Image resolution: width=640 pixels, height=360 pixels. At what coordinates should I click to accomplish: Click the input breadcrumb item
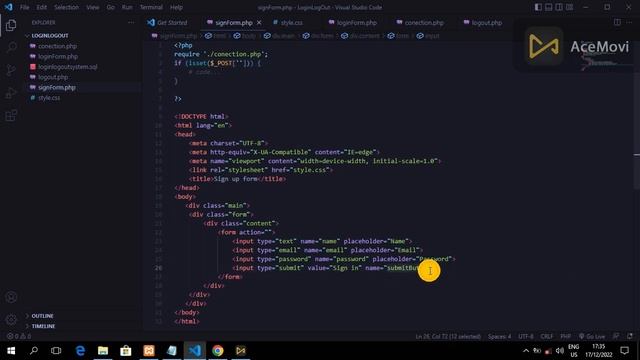(x=428, y=36)
